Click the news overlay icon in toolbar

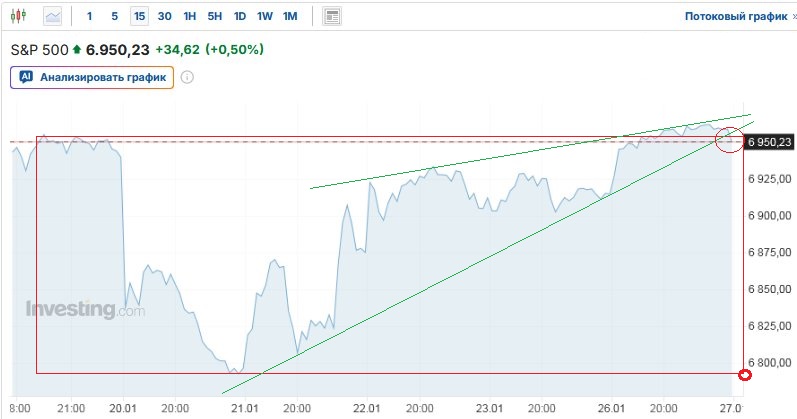332,17
